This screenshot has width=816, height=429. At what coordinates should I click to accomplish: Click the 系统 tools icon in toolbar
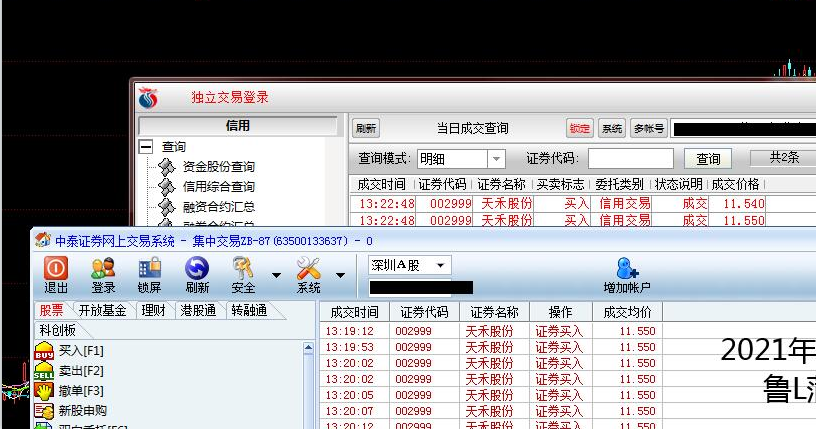pos(308,269)
